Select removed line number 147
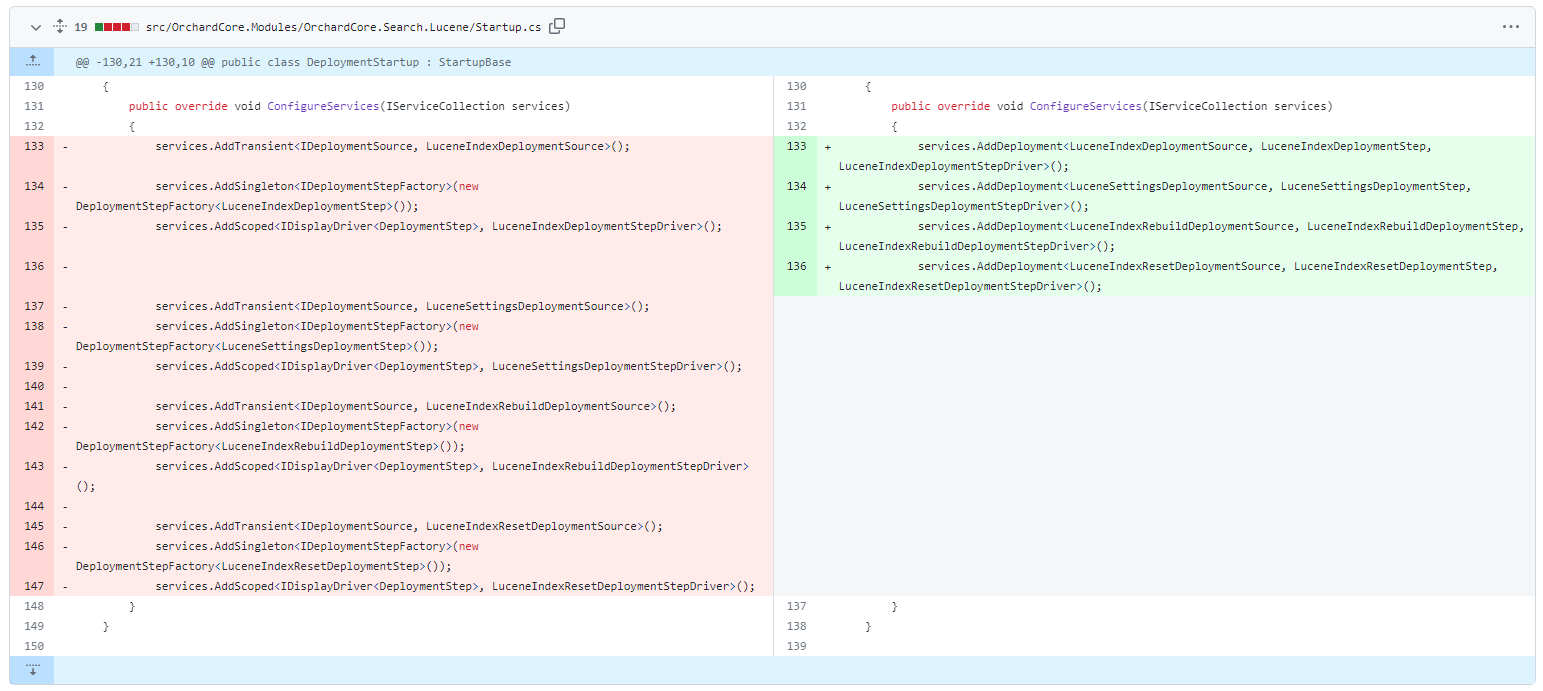 [x=32, y=586]
